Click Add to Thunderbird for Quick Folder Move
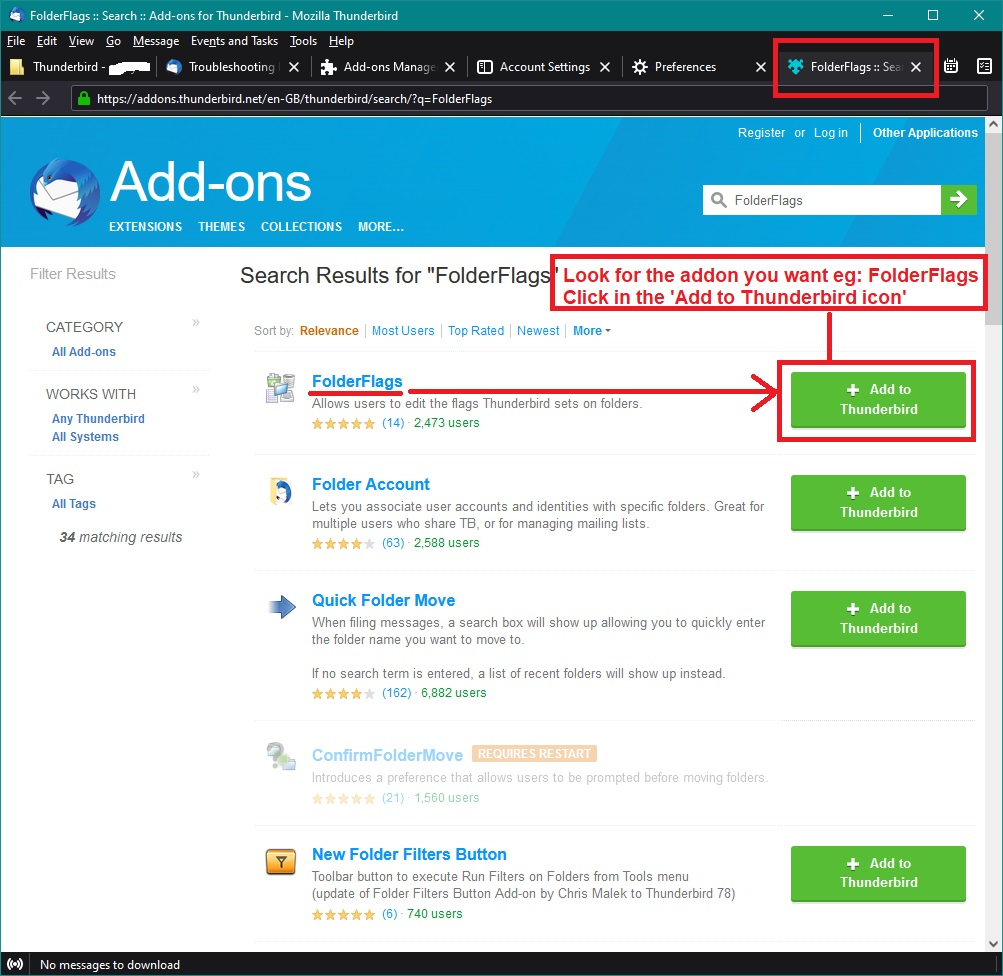Screen dimensions: 1003x976 [x=878, y=618]
